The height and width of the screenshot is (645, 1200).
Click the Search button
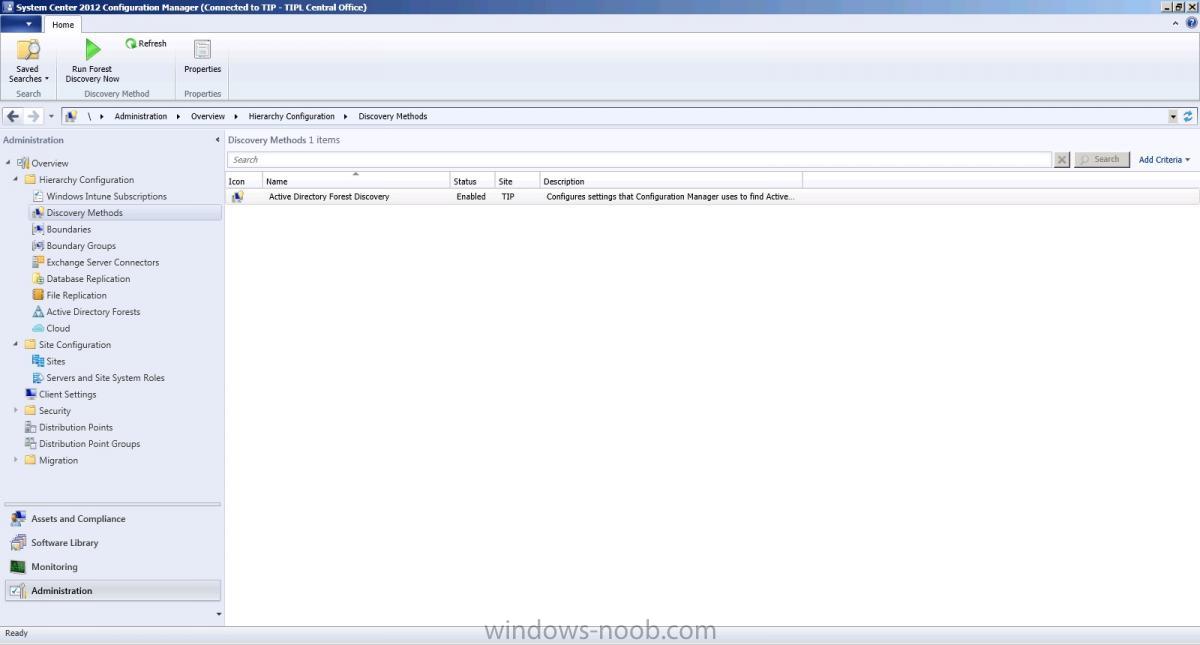(x=1102, y=160)
